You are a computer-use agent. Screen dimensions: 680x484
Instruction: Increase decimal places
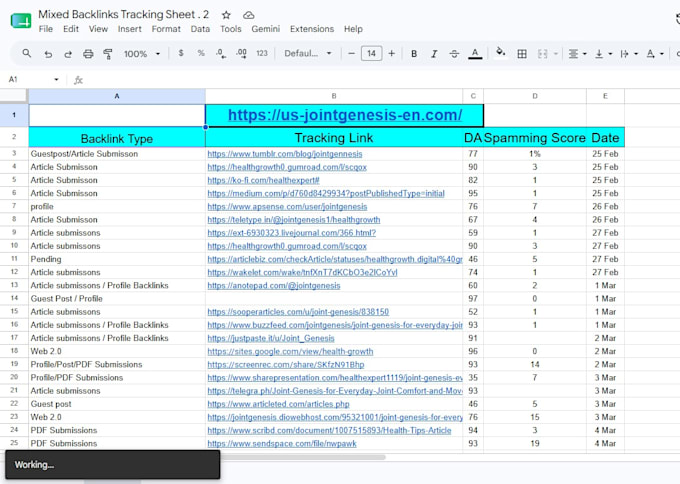click(x=241, y=53)
